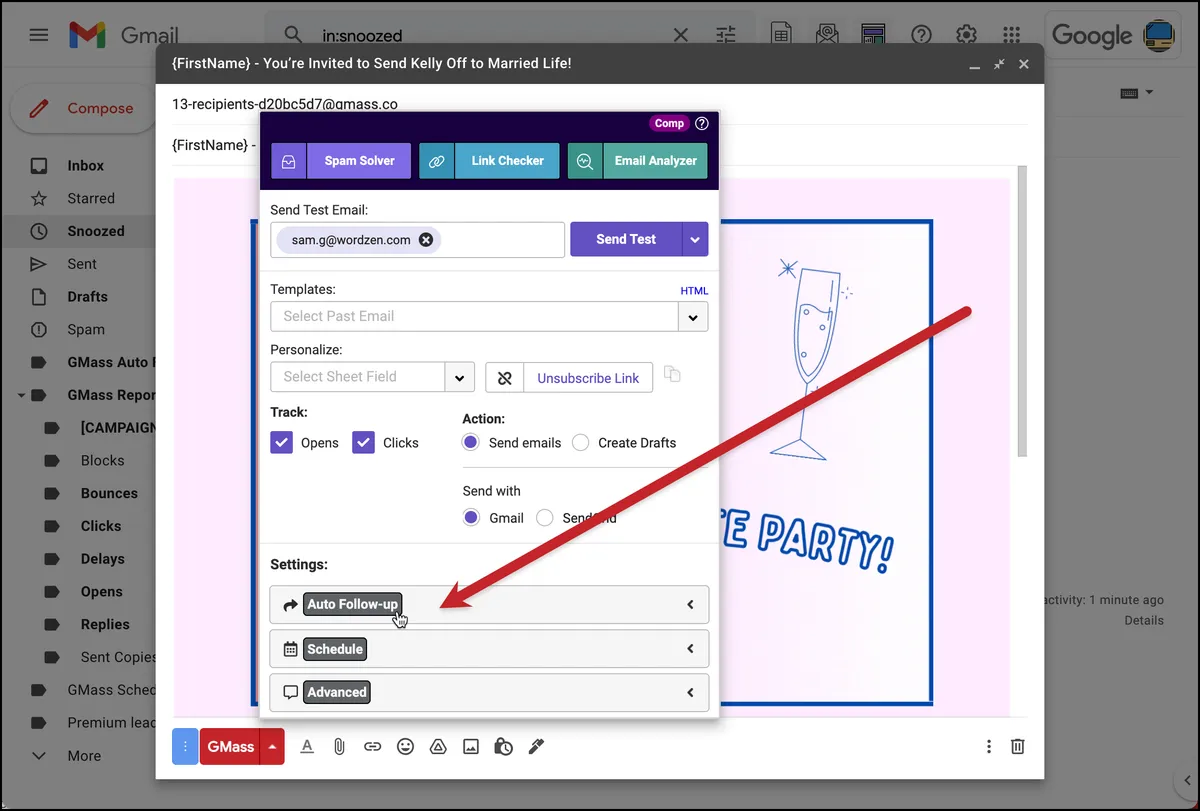Click the GMass sheets connector icon

pyautogui.click(x=780, y=35)
